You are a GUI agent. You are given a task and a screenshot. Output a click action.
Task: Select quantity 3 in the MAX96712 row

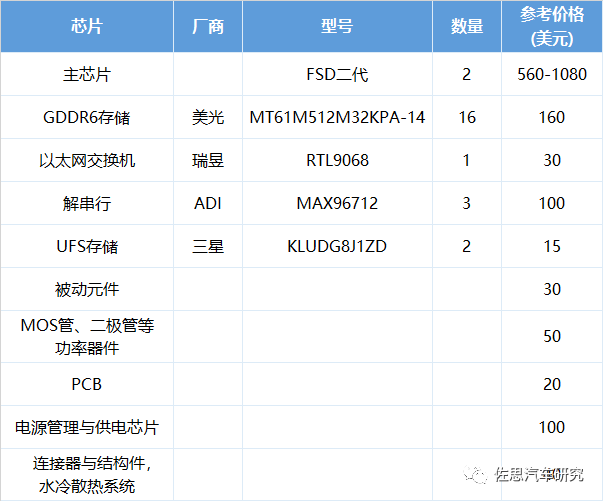467,203
